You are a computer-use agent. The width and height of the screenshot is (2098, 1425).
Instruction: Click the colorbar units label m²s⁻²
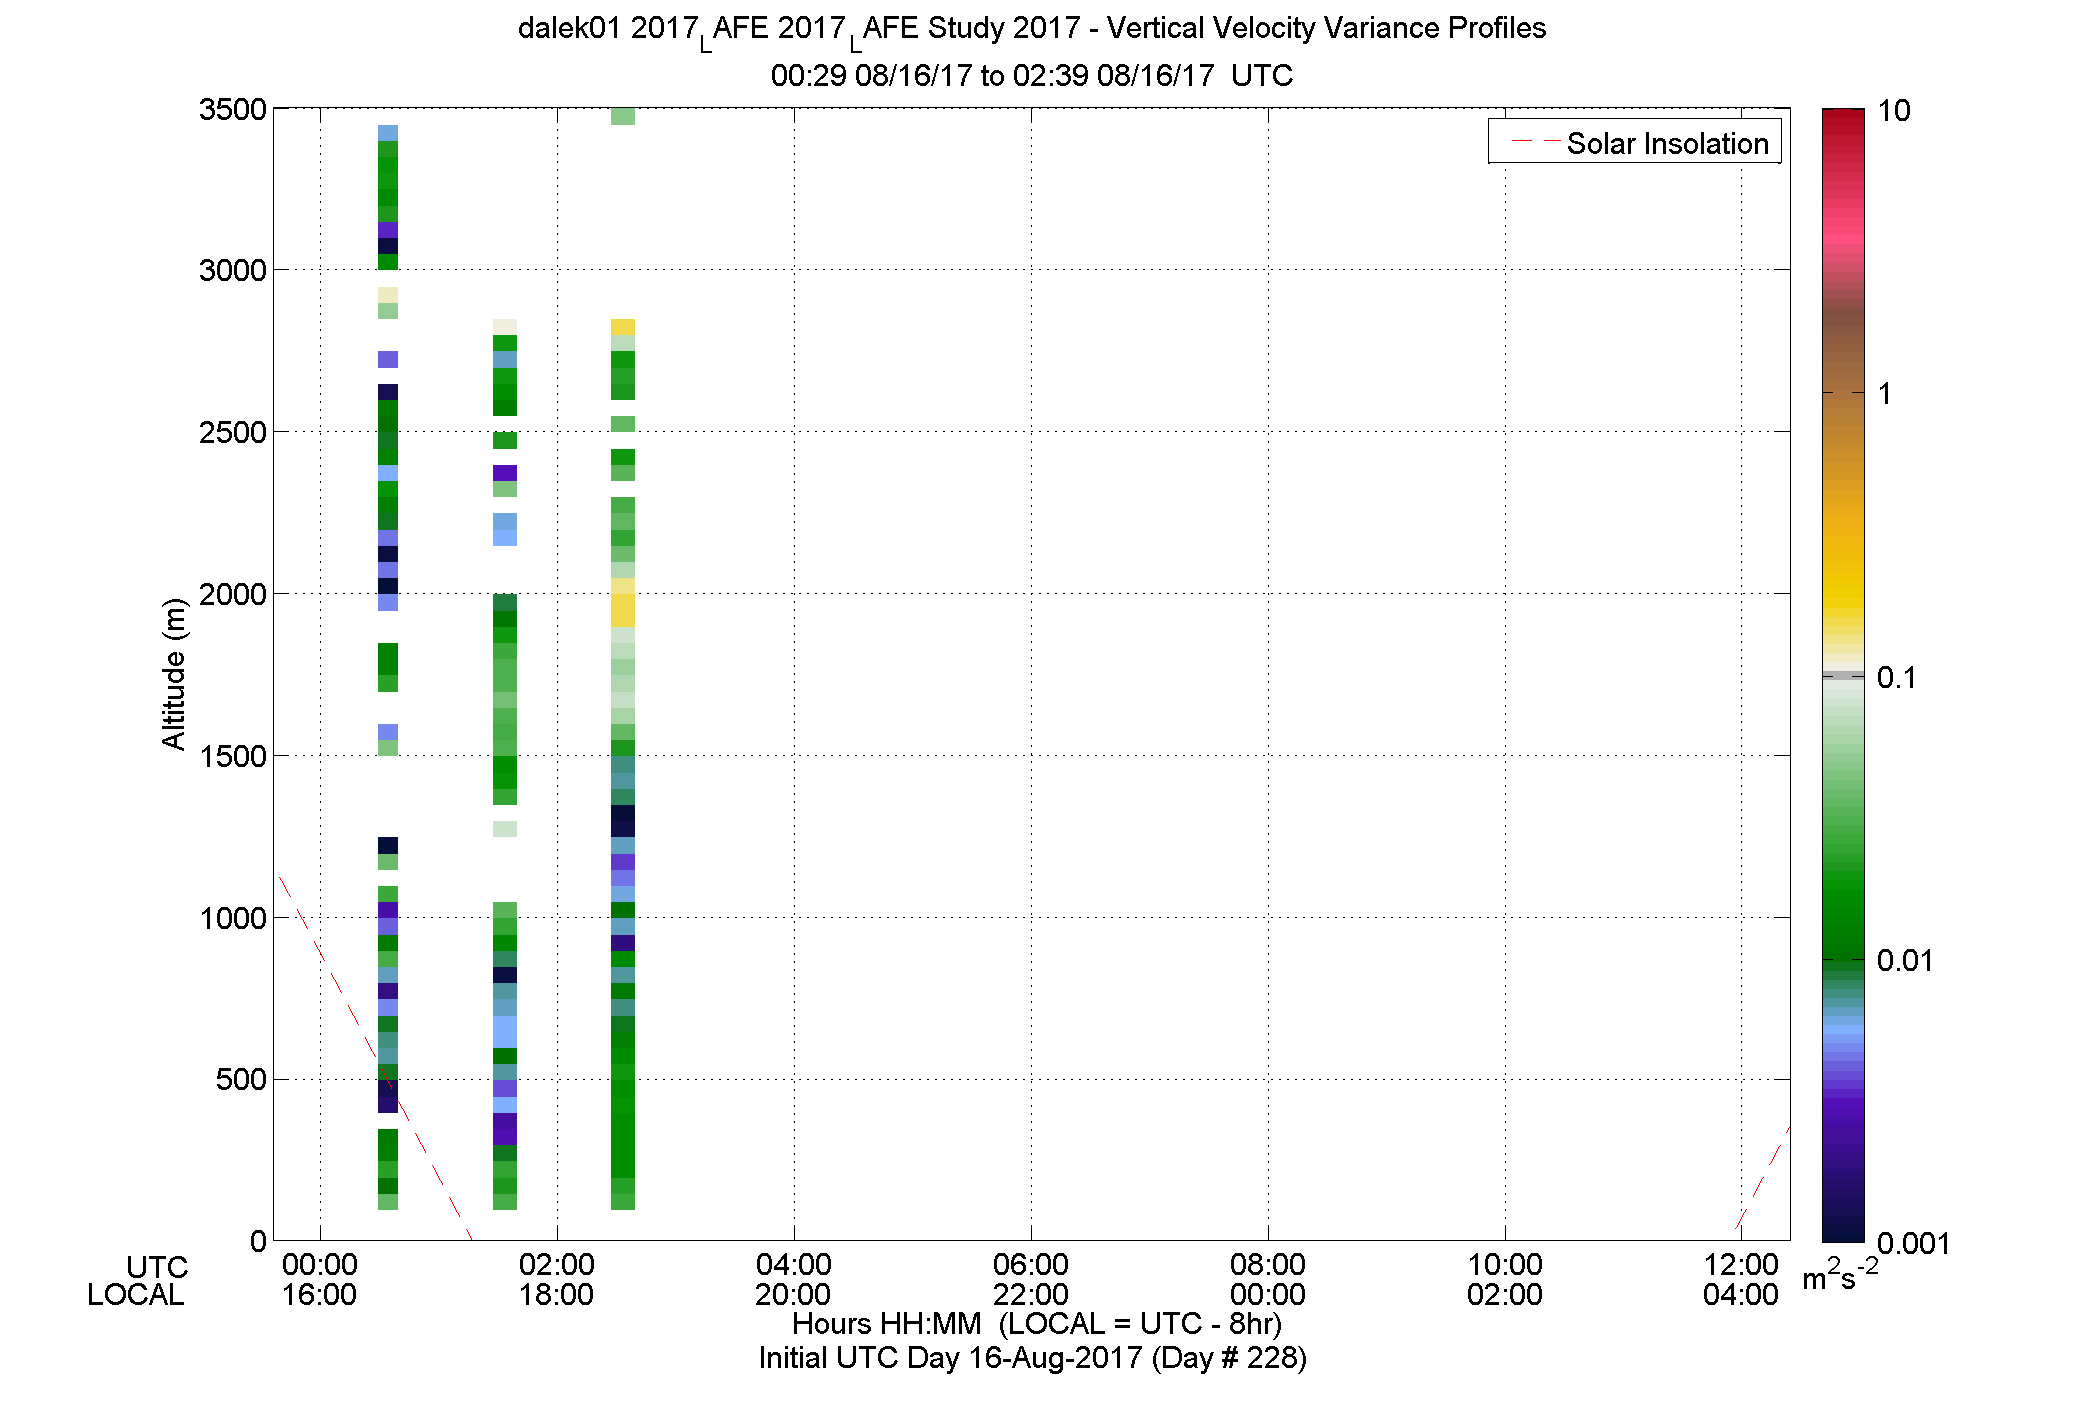tap(1841, 1275)
